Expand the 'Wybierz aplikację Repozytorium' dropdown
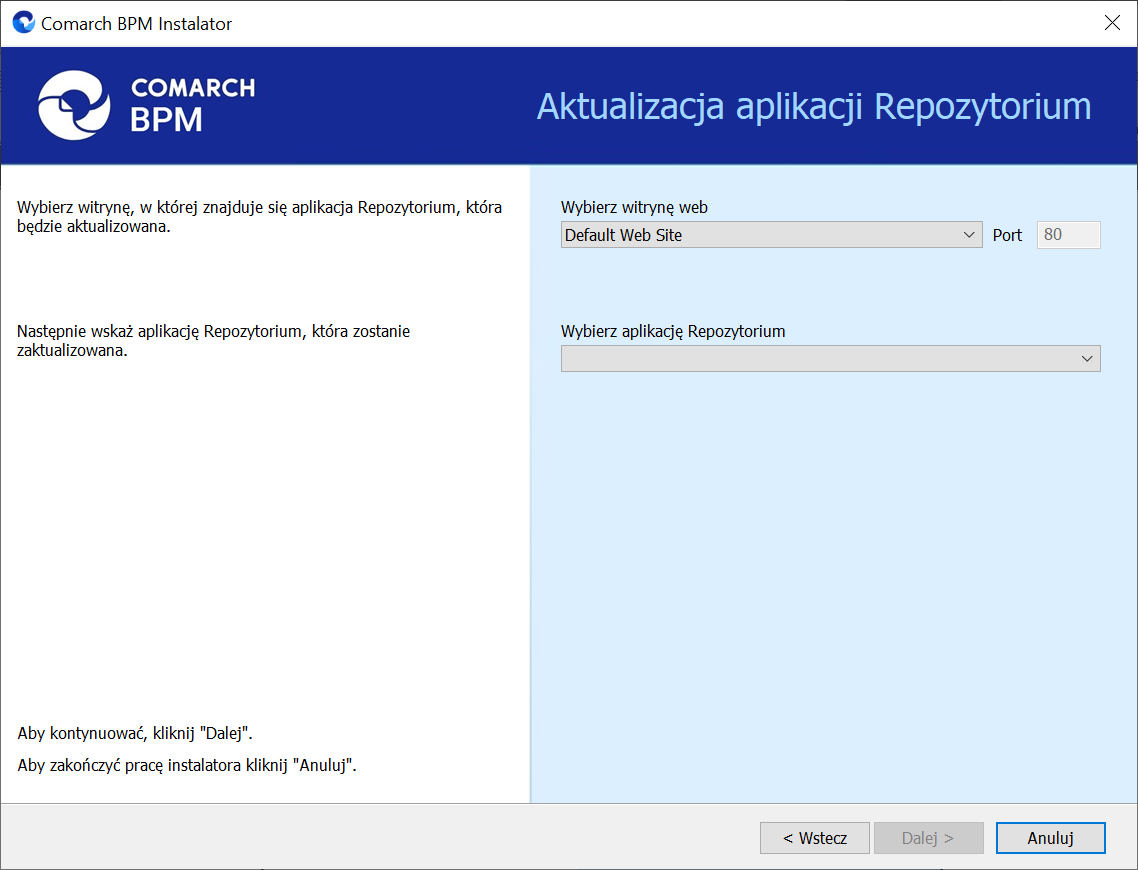Image resolution: width=1138 pixels, height=870 pixels. tap(830, 358)
